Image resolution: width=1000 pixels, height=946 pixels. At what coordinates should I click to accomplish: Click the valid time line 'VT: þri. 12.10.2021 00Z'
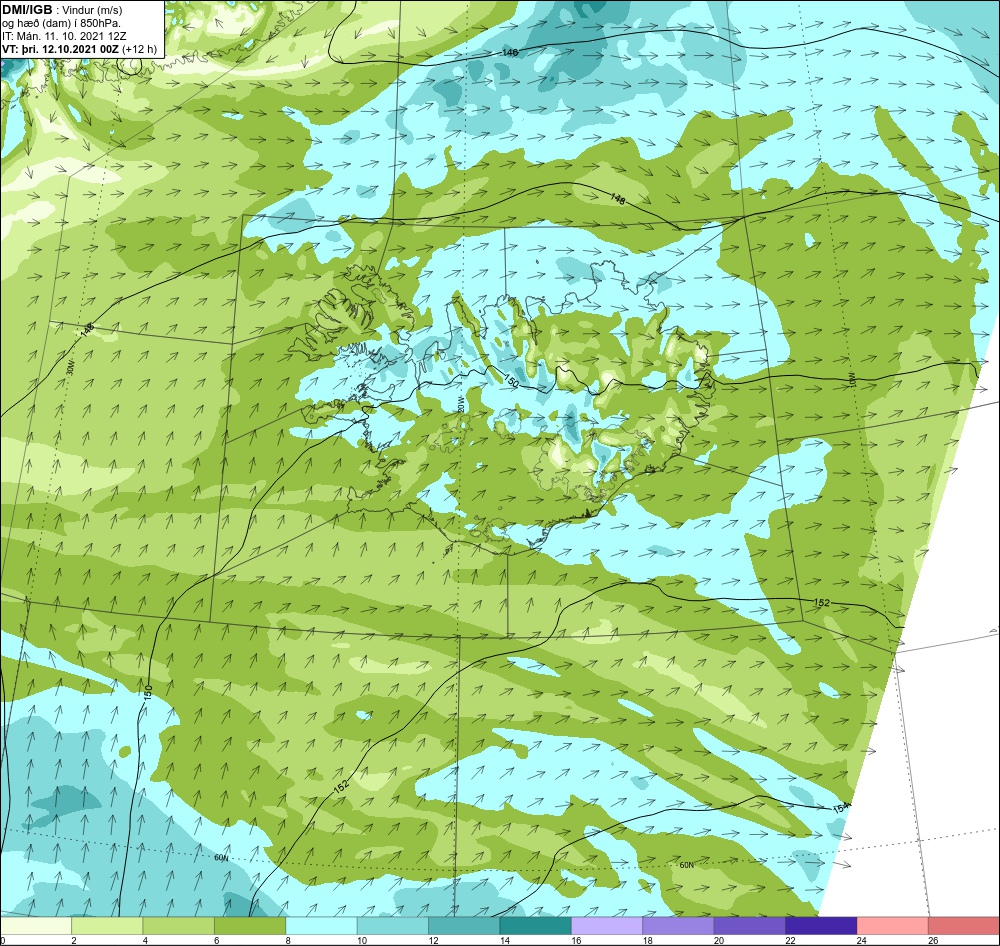(61, 49)
